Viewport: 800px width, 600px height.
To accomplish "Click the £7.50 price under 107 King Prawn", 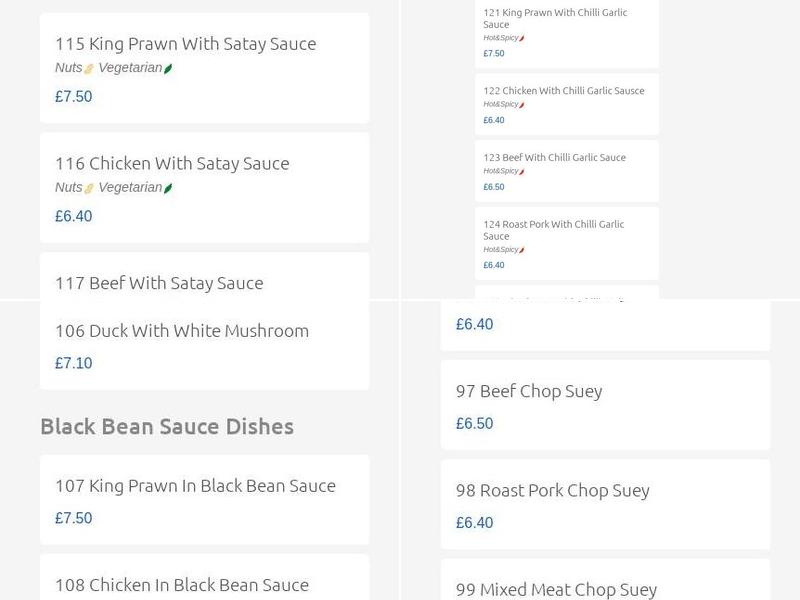I will pyautogui.click(x=72, y=518).
